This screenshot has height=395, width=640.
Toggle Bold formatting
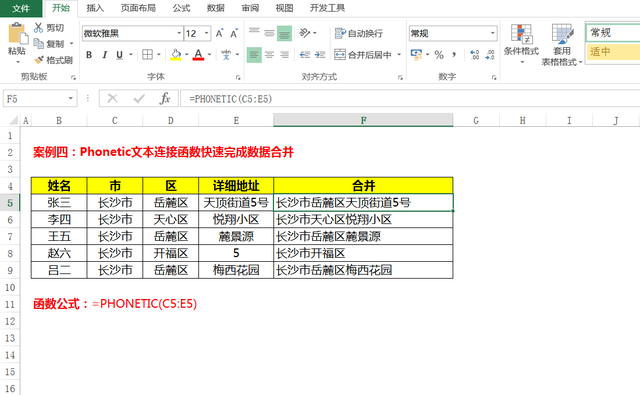coord(89,55)
